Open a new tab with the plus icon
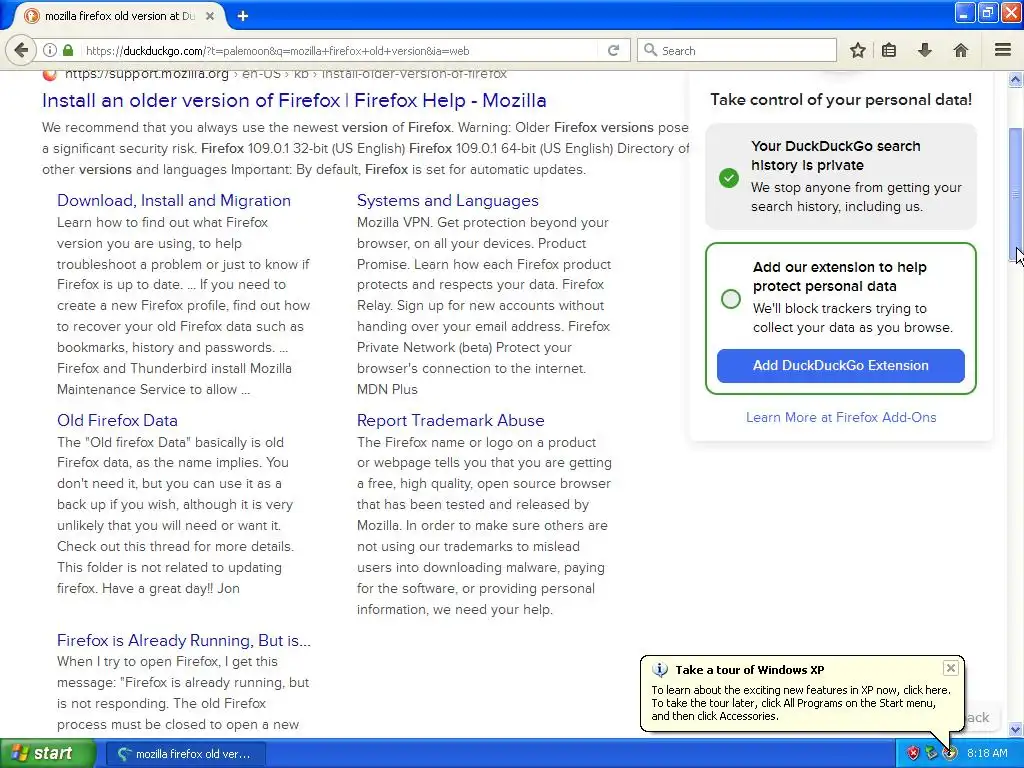Viewport: 1024px width, 768px height. 243,16
